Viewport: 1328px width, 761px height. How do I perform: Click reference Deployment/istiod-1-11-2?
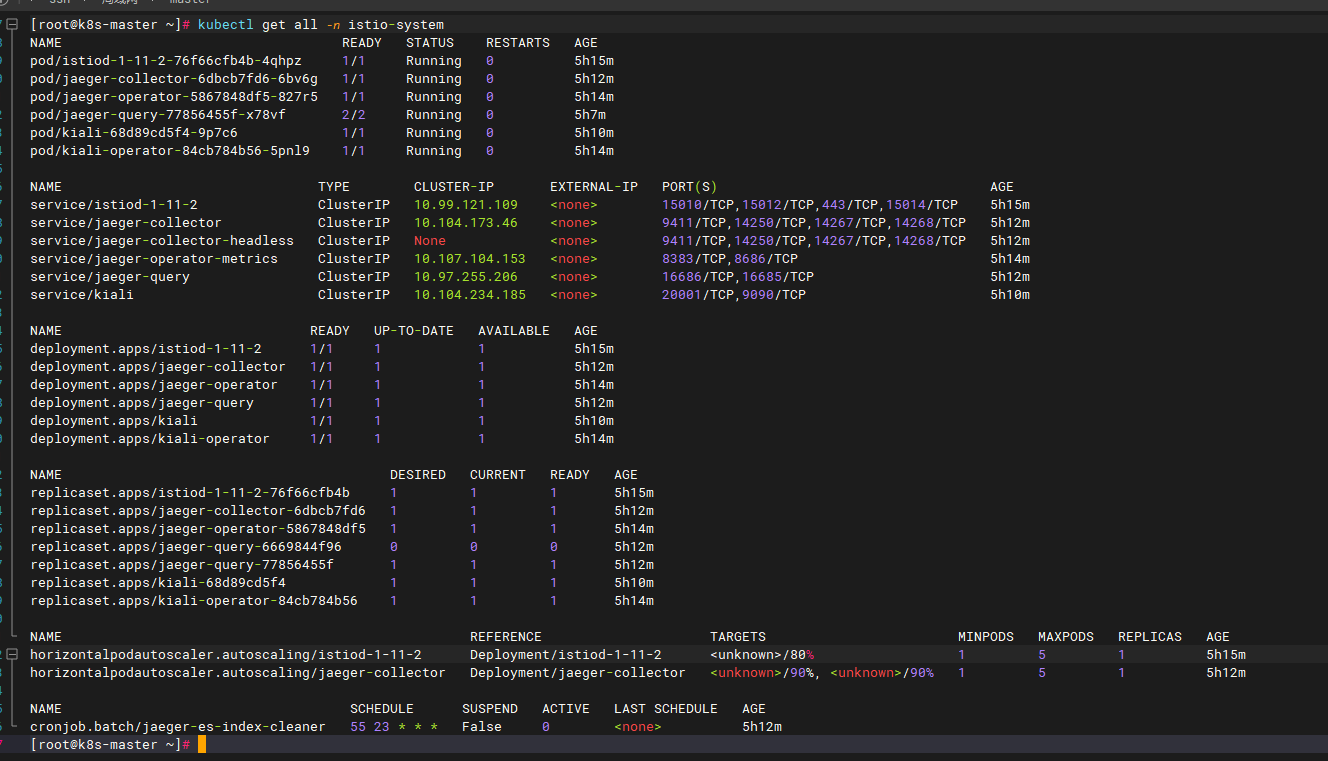click(566, 654)
